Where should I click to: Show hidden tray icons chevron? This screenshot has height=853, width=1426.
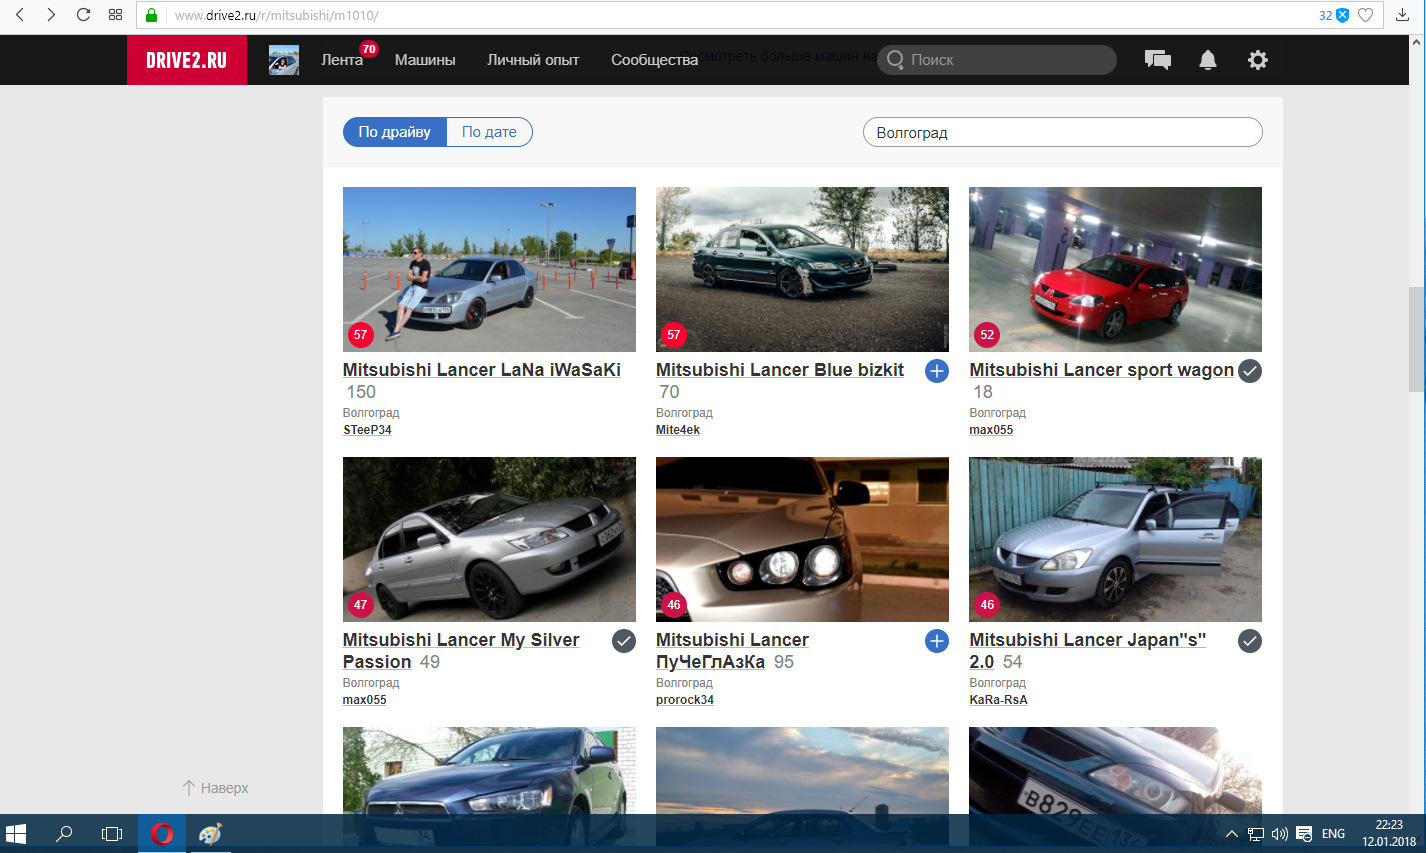point(1232,834)
